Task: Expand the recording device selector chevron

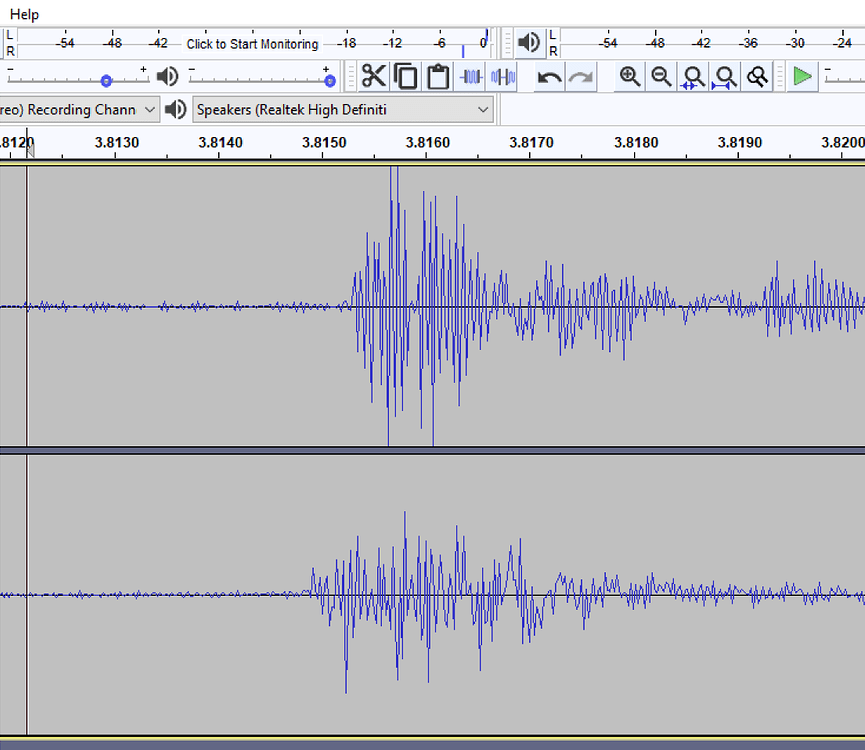Action: [150, 110]
